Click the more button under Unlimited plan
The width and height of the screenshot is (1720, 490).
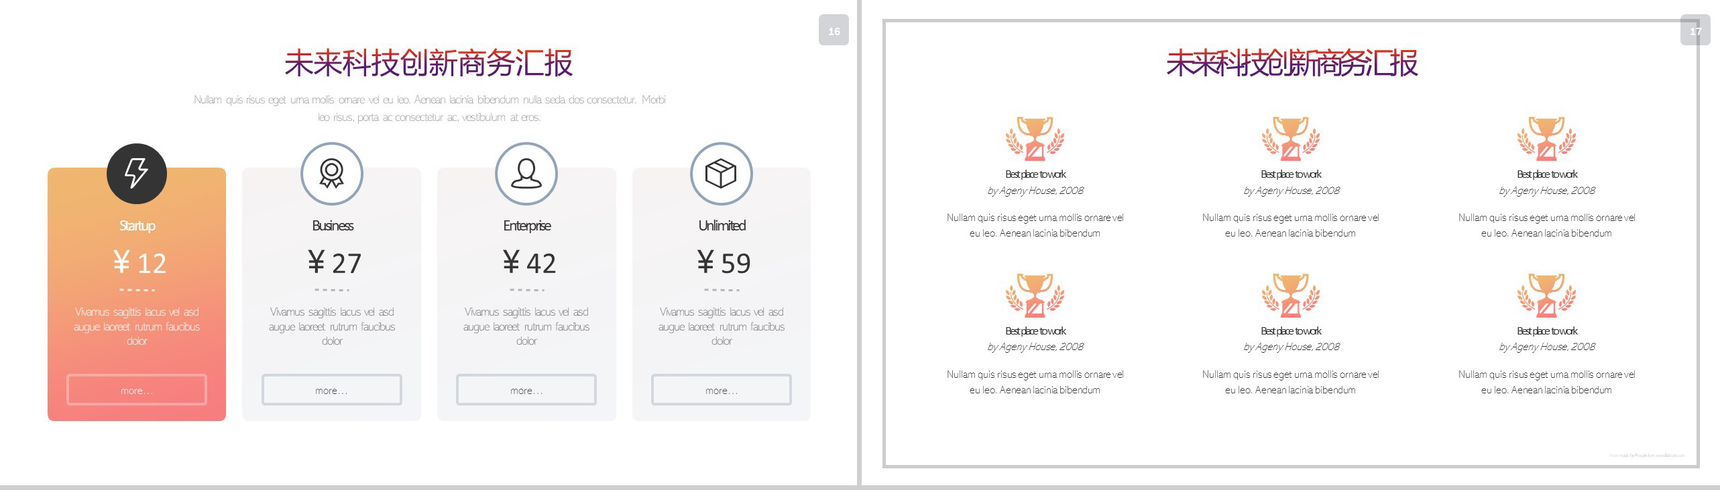pos(721,390)
